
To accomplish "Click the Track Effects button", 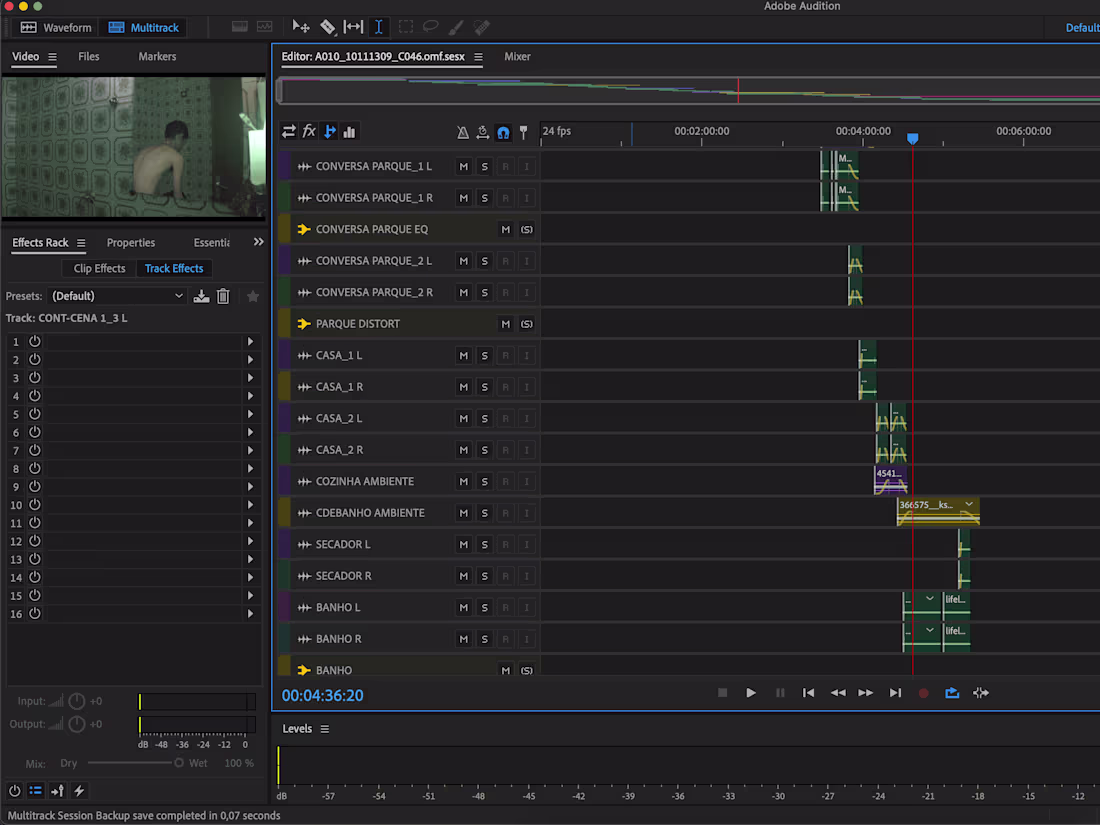I will pos(174,268).
